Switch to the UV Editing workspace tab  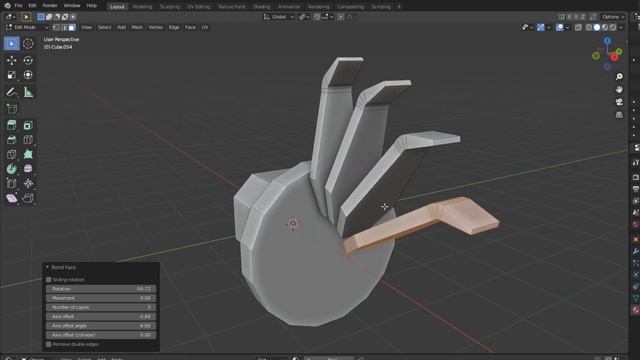coord(198,7)
